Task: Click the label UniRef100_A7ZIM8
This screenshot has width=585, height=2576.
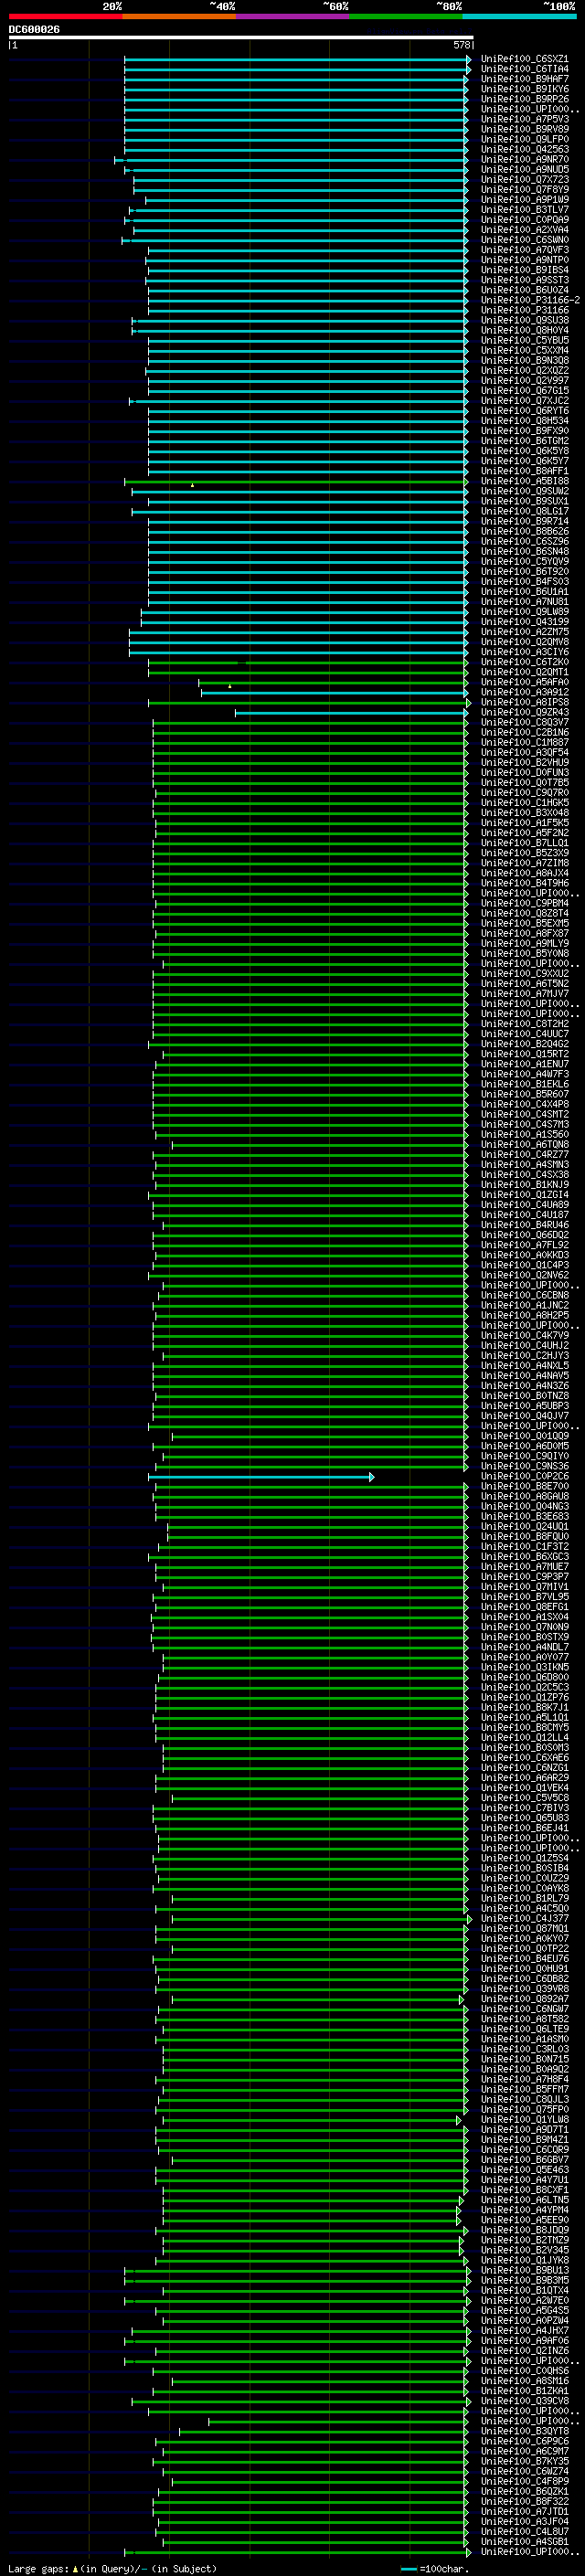Action: [x=524, y=863]
